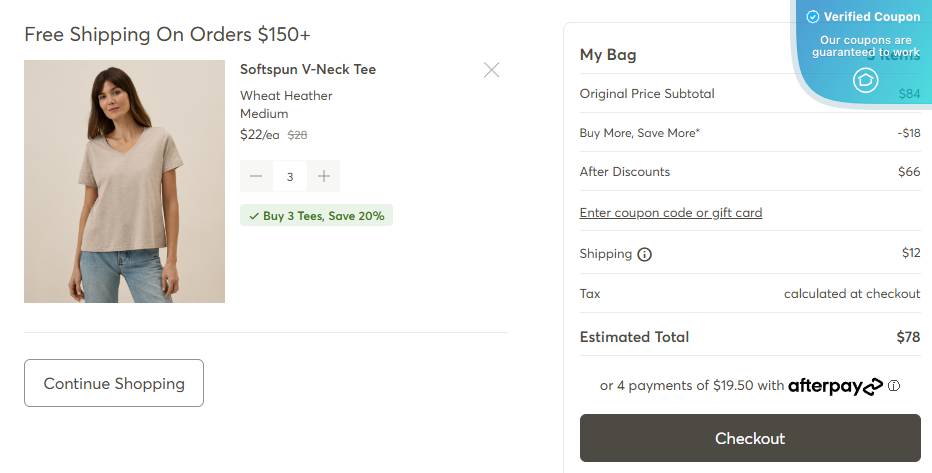Click the Wheat Heather color label
This screenshot has width=932, height=473.
286,96
